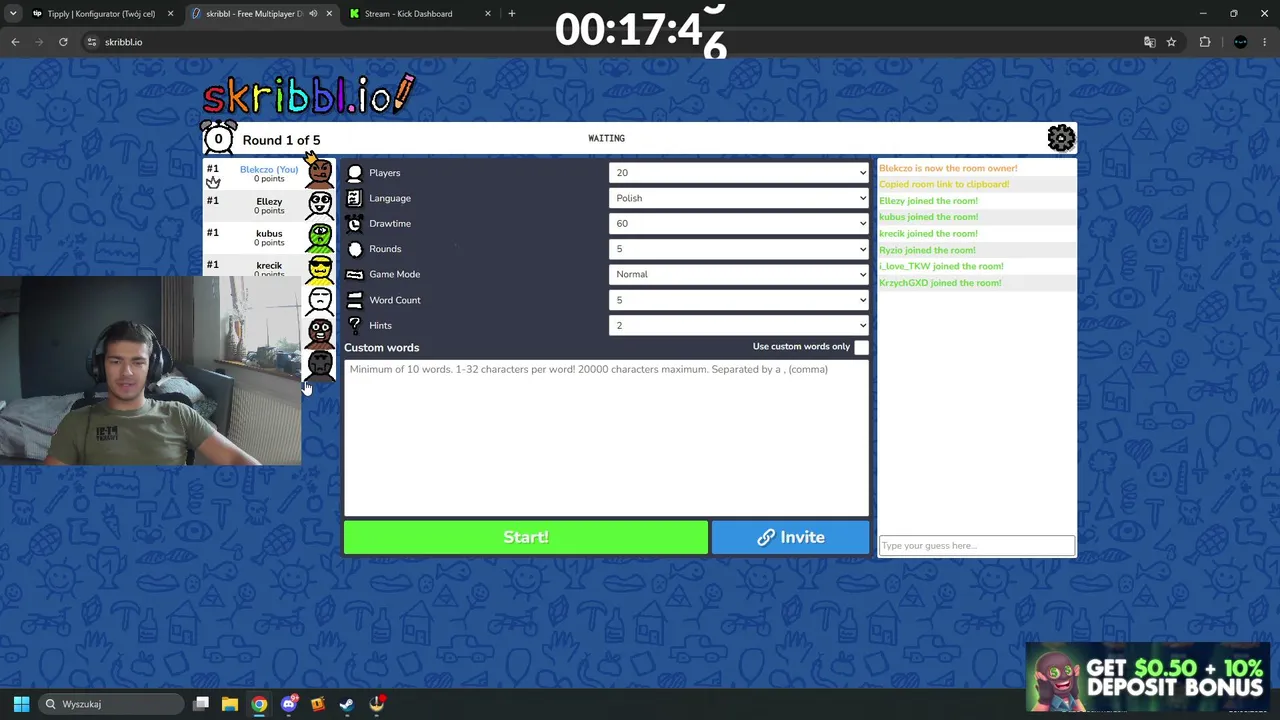The height and width of the screenshot is (720, 1280).
Task: Click the blue Invite button
Action: pyautogui.click(x=791, y=538)
